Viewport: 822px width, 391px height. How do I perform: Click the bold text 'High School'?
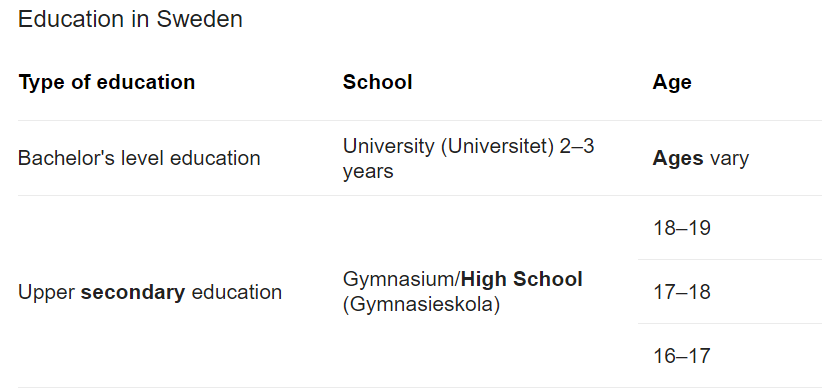coord(522,279)
